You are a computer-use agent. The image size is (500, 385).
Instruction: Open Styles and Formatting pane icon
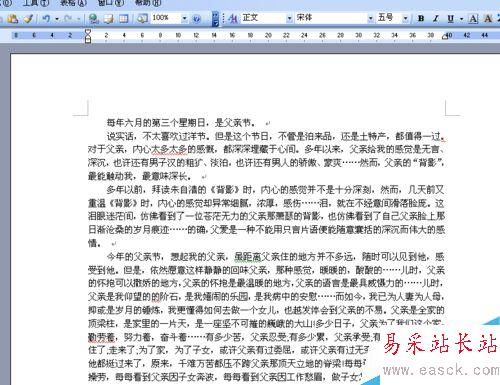click(233, 18)
